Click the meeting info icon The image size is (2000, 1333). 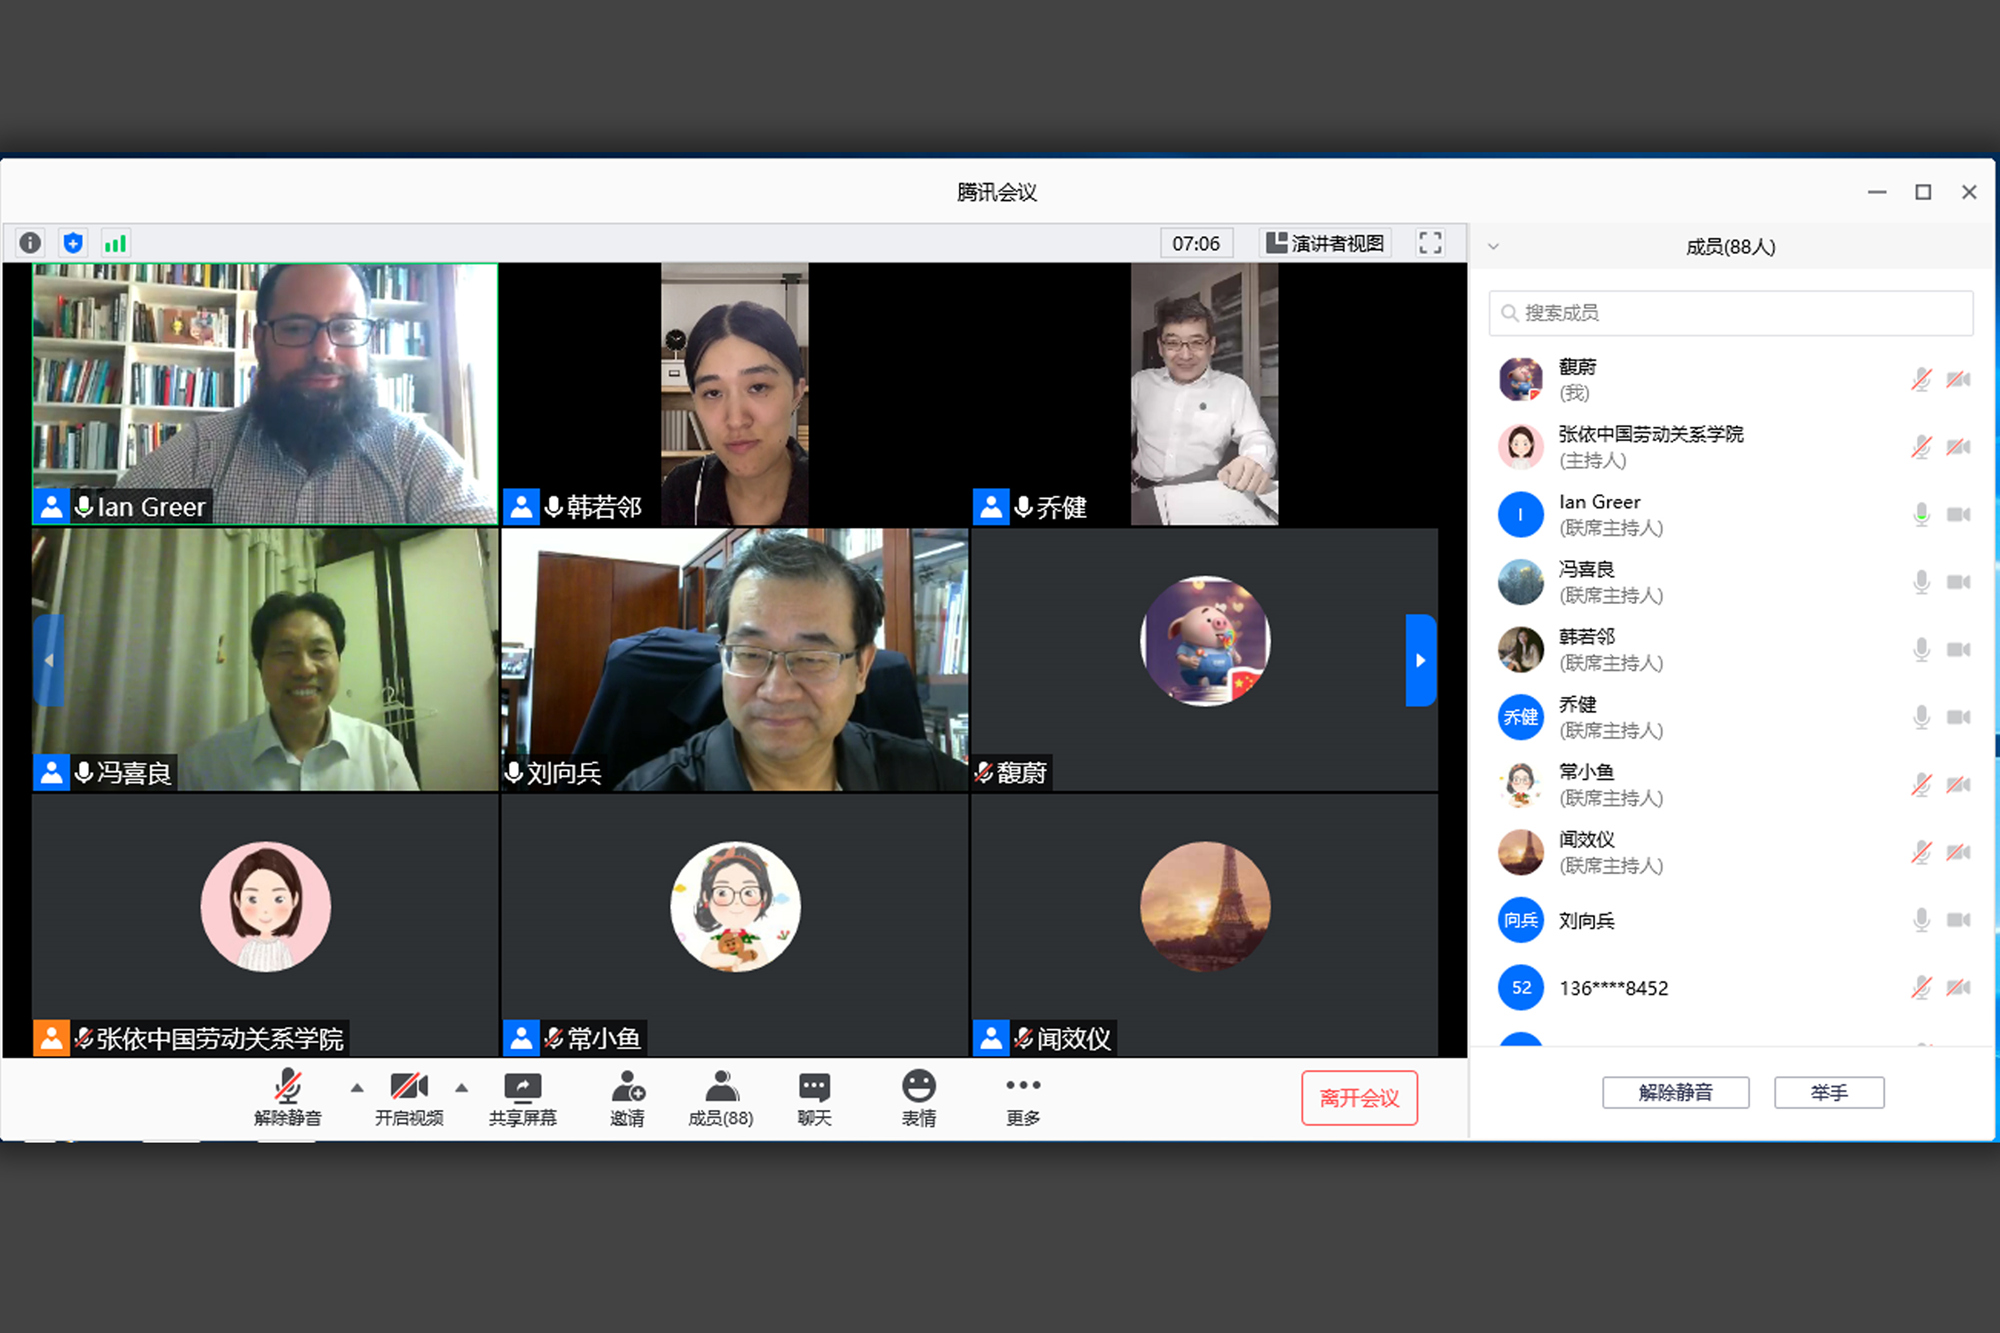30,243
